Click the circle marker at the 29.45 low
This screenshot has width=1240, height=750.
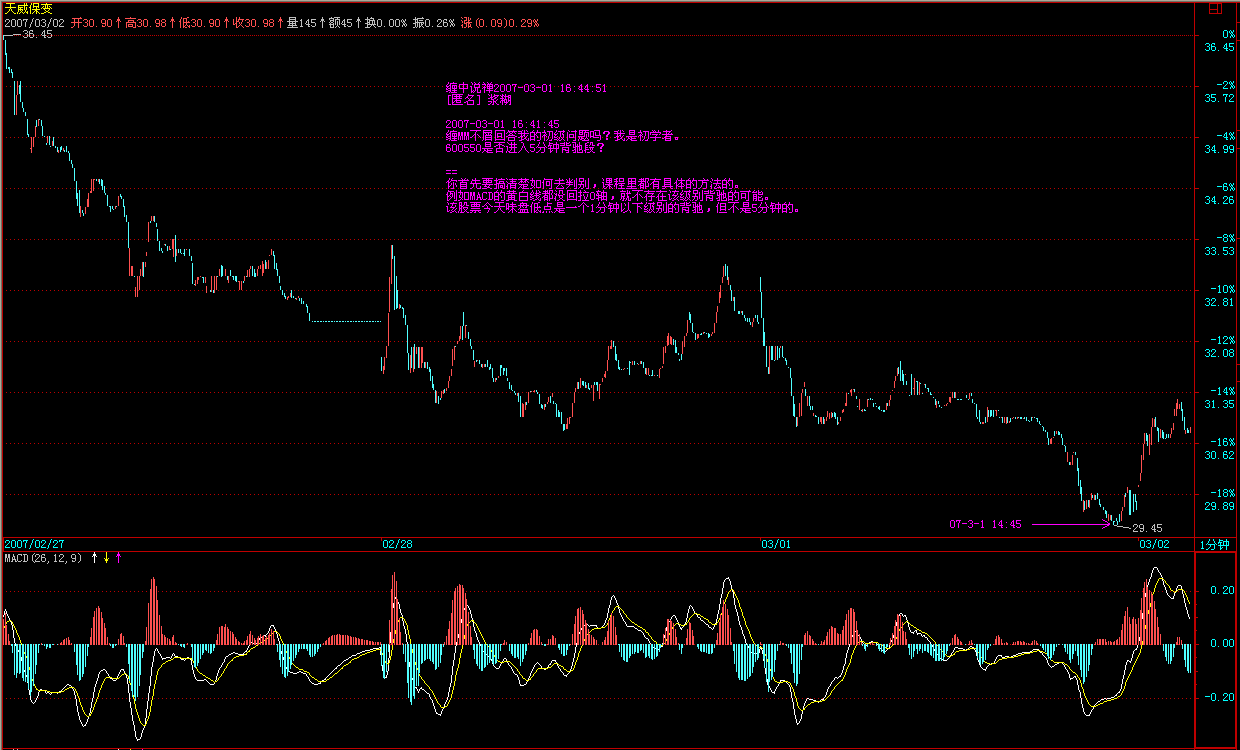1114,521
